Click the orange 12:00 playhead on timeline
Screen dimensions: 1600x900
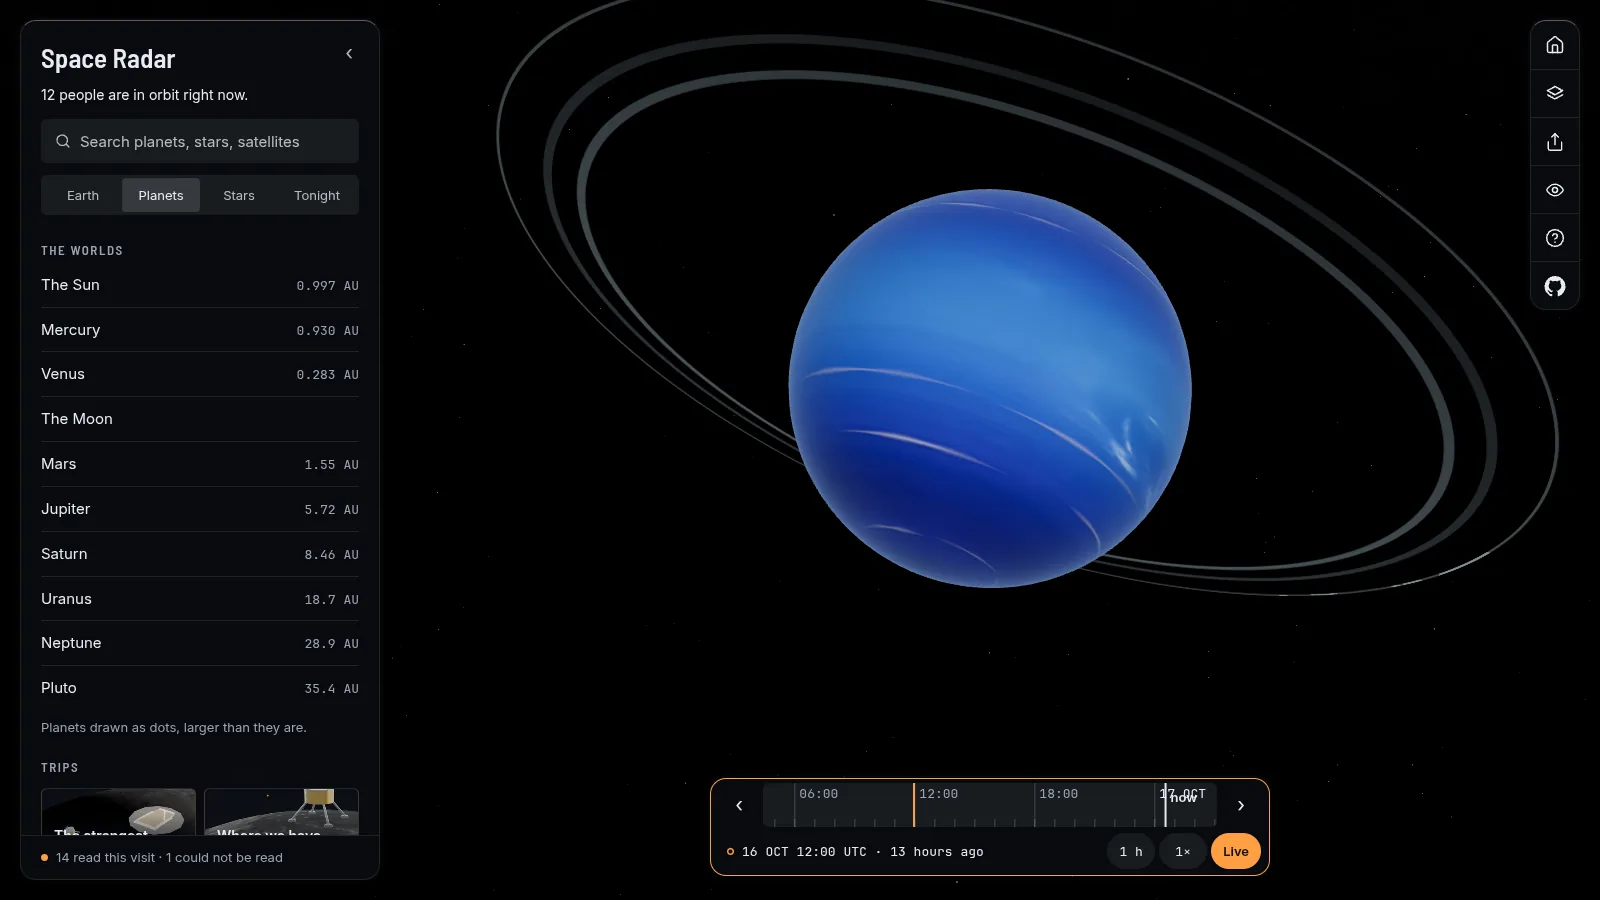point(914,805)
